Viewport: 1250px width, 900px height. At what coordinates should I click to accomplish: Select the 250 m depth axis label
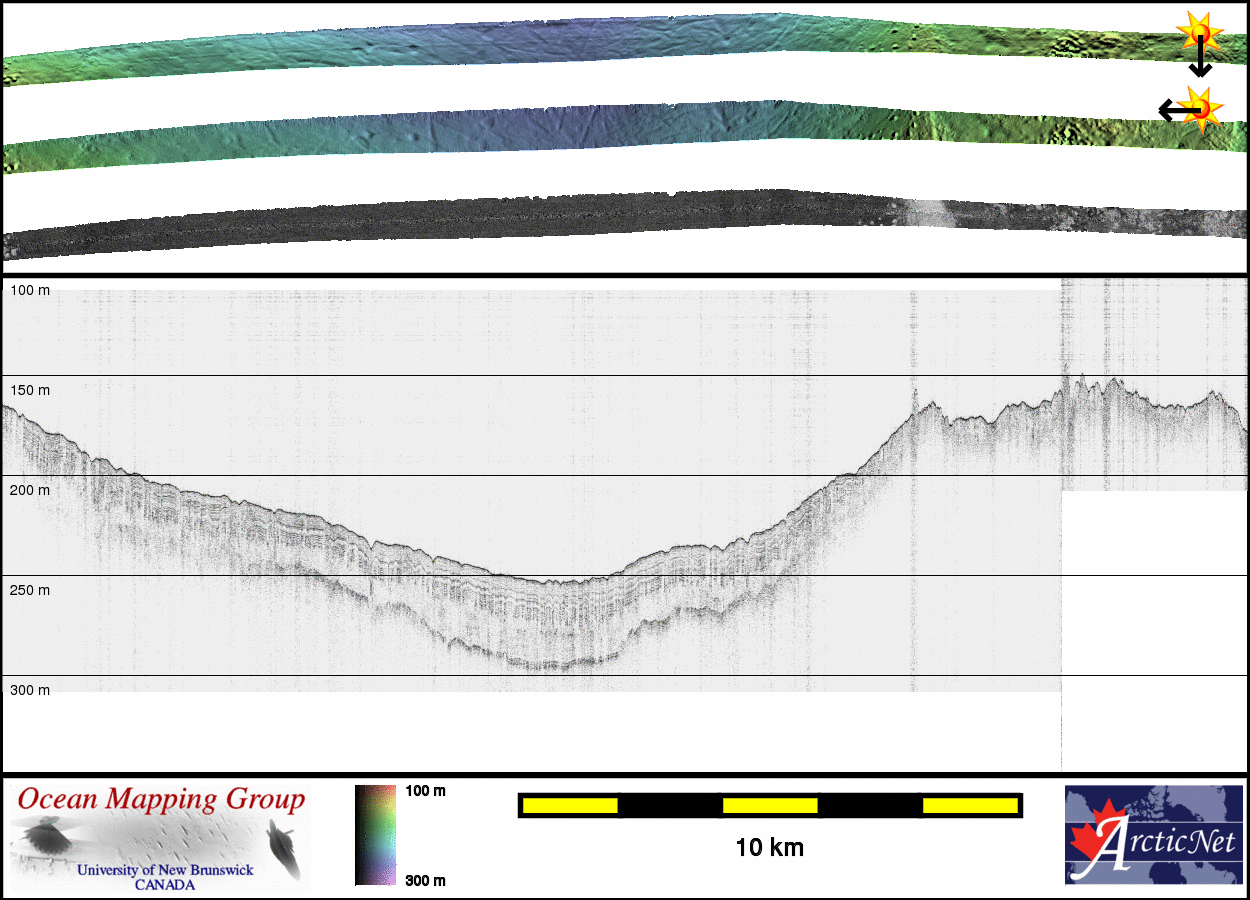(x=30, y=590)
